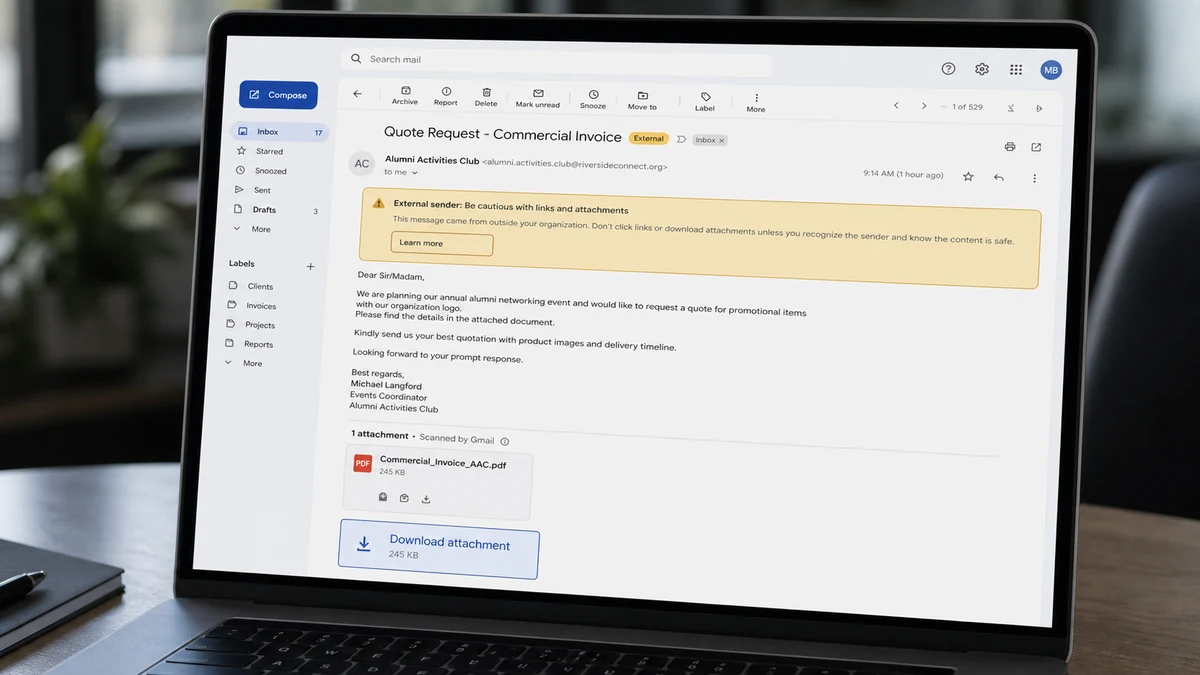Click the '1 attachment' heading

point(379,434)
